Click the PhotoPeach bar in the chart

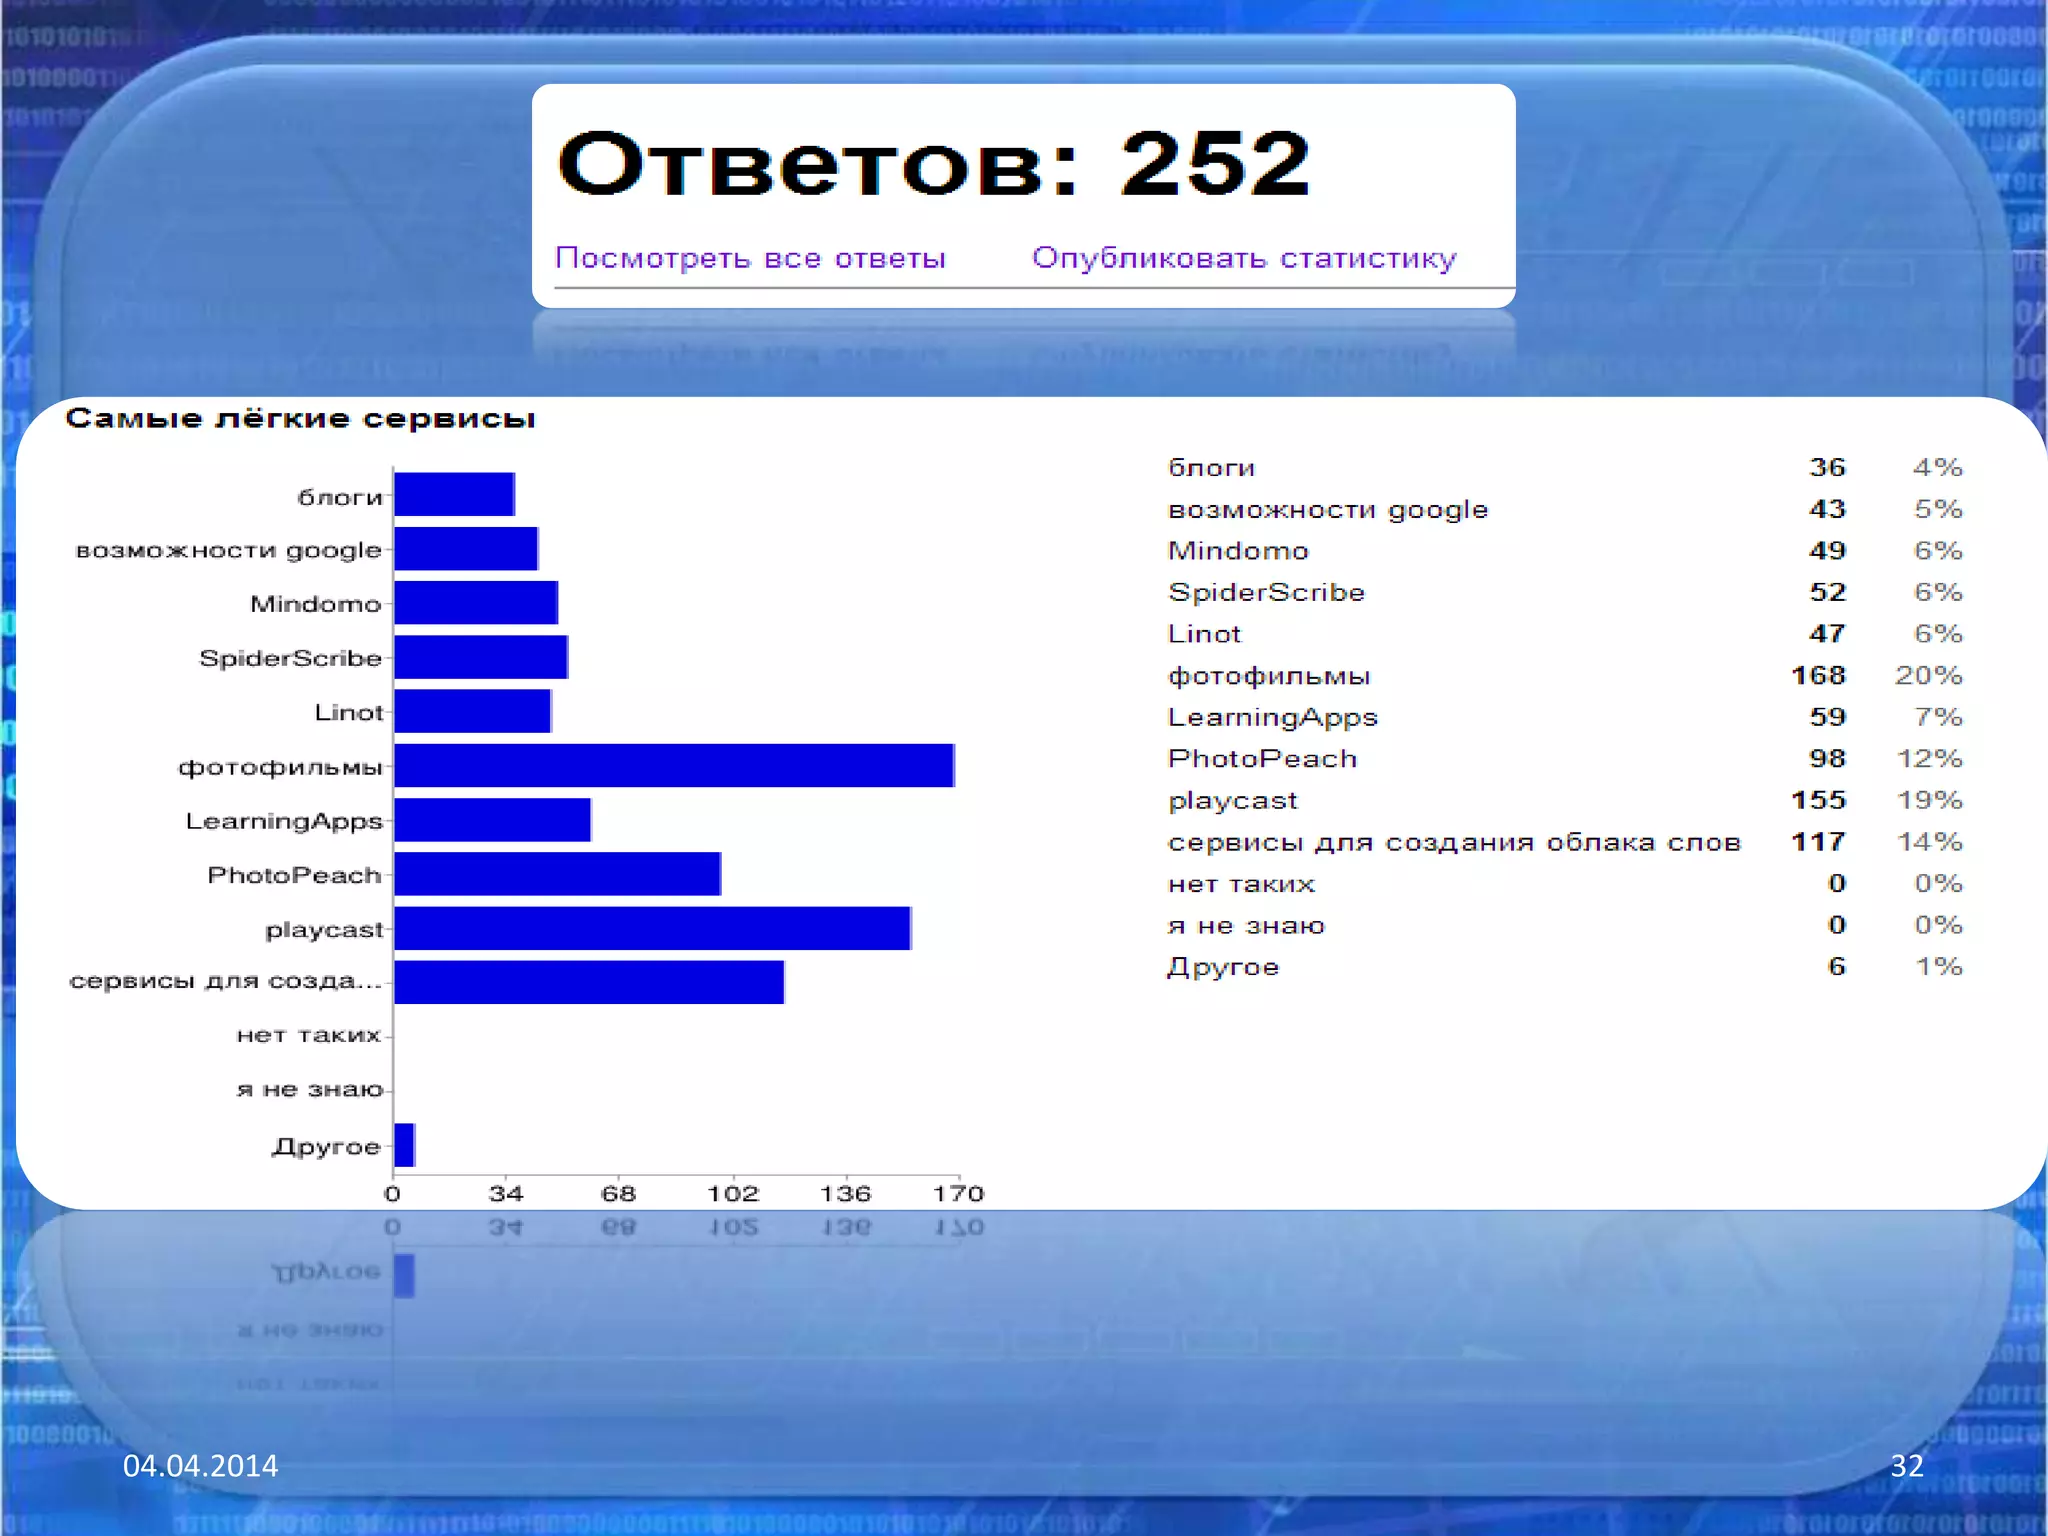[x=557, y=874]
